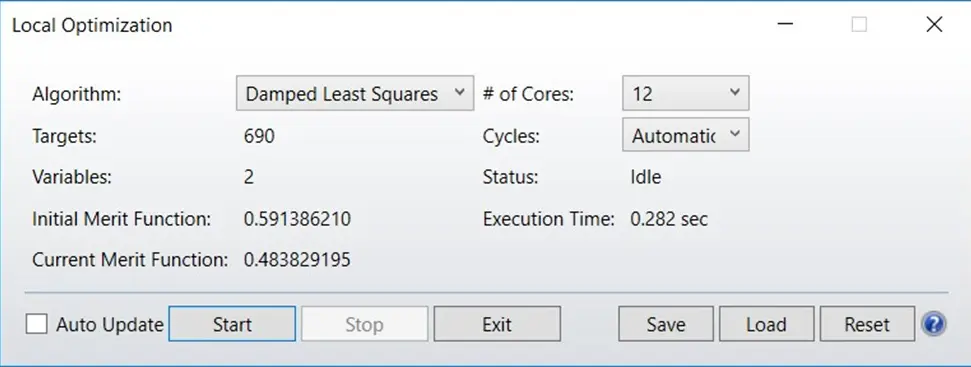Open the Algorithm dropdown showing Damped Least Squares
The width and height of the screenshot is (971, 367).
click(355, 93)
